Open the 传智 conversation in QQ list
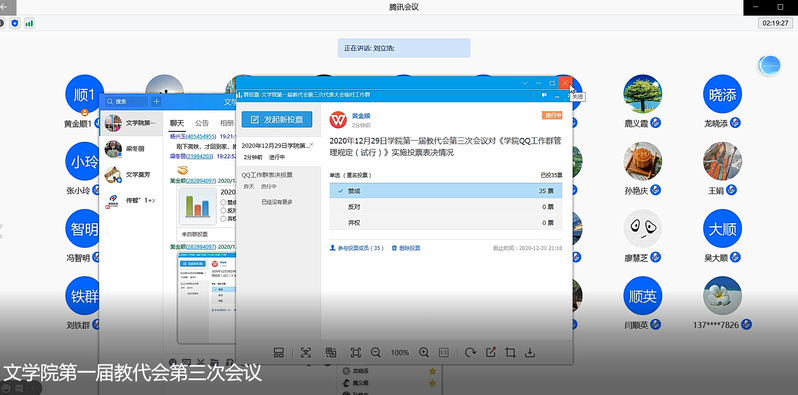The width and height of the screenshot is (798, 395). 131,201
